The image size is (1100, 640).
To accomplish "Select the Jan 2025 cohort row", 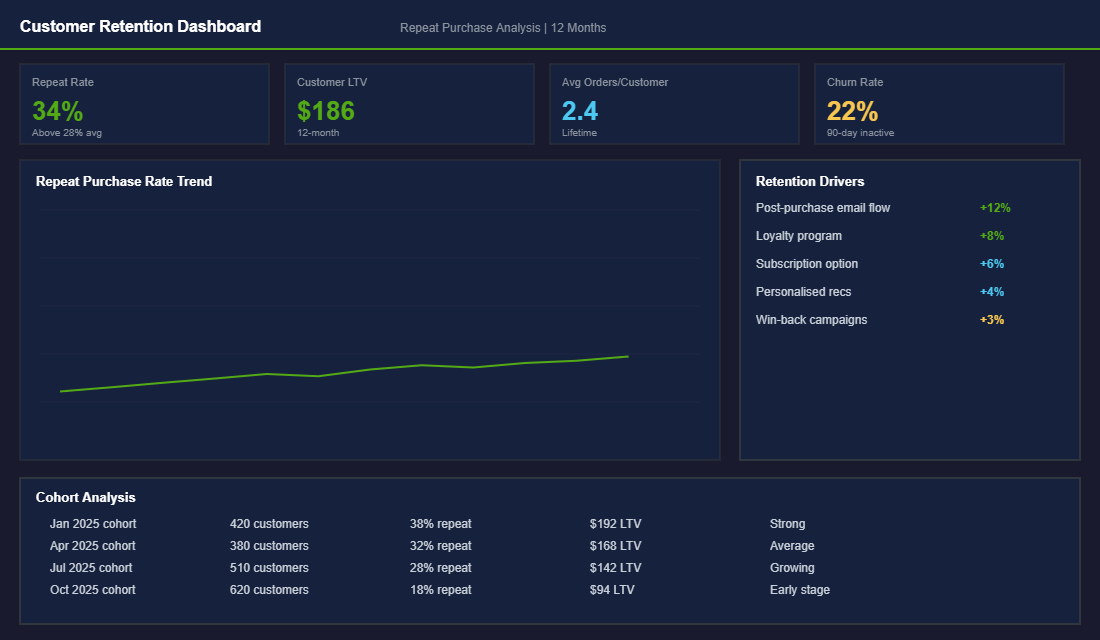I will tap(93, 523).
